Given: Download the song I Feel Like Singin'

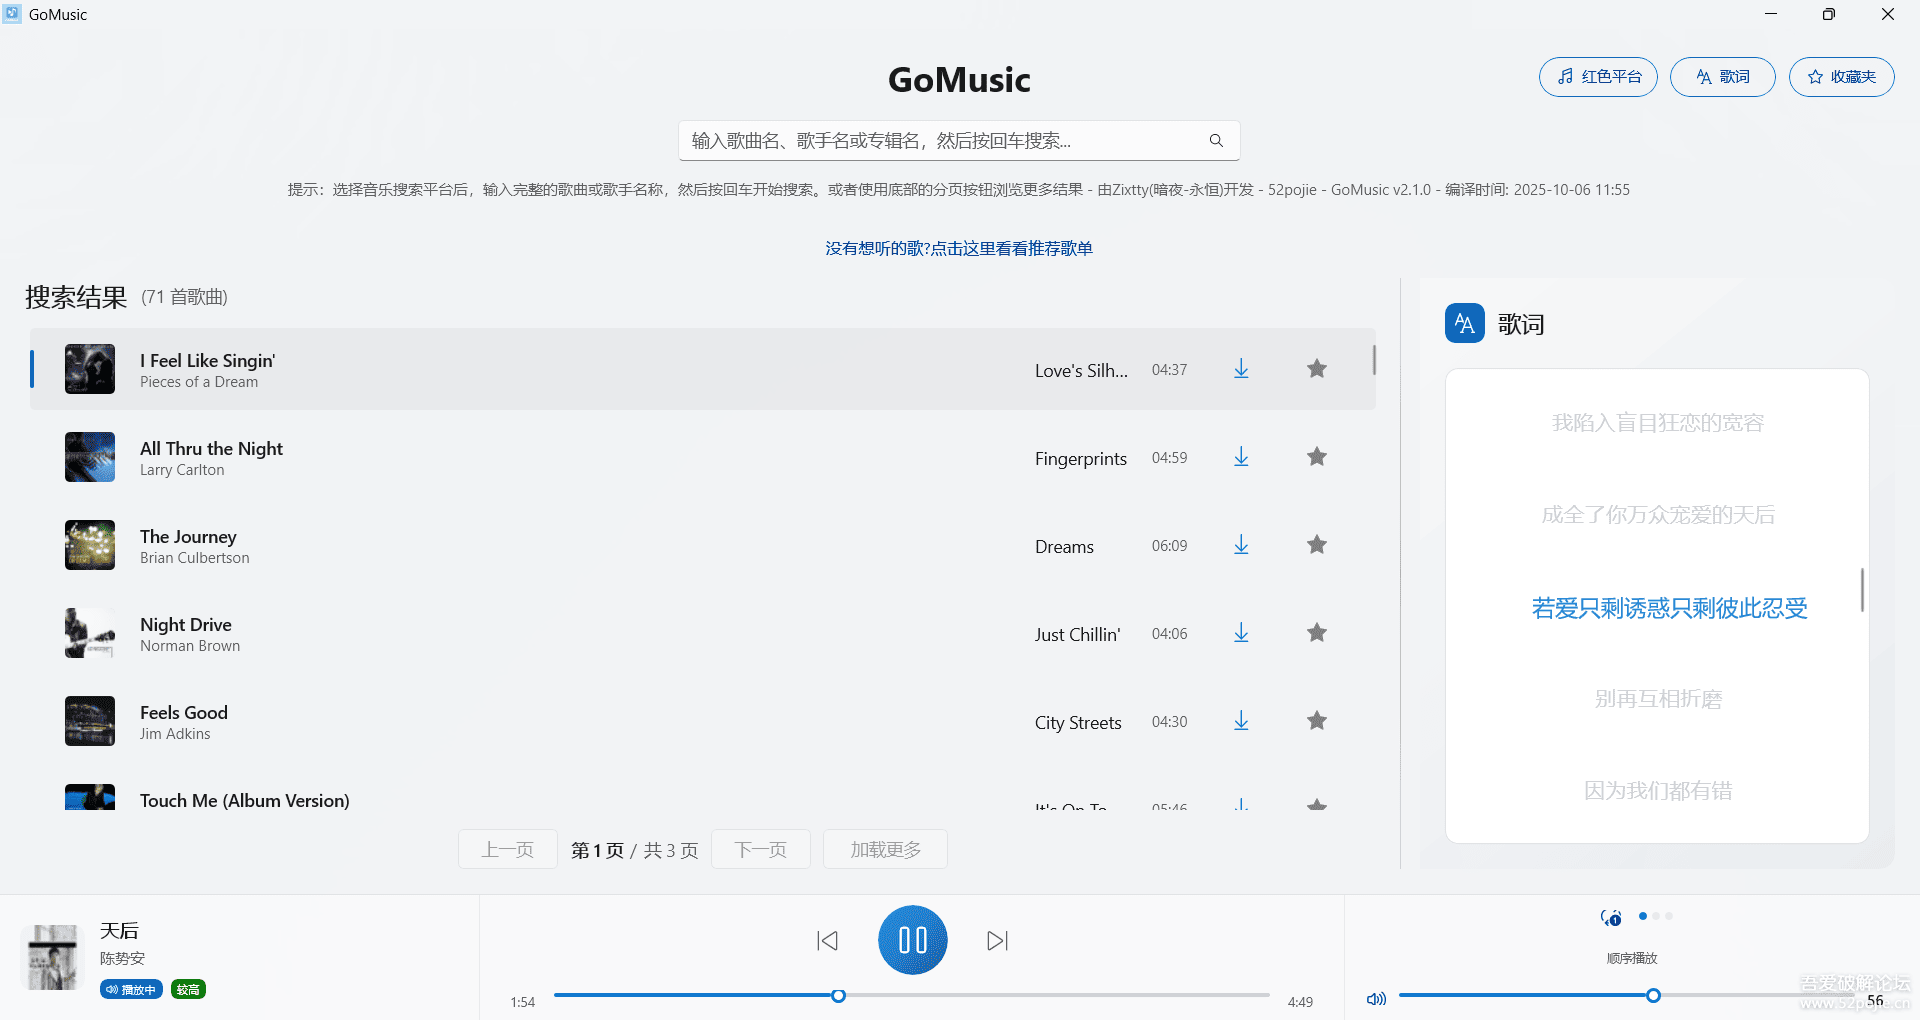Looking at the screenshot, I should click(1241, 369).
